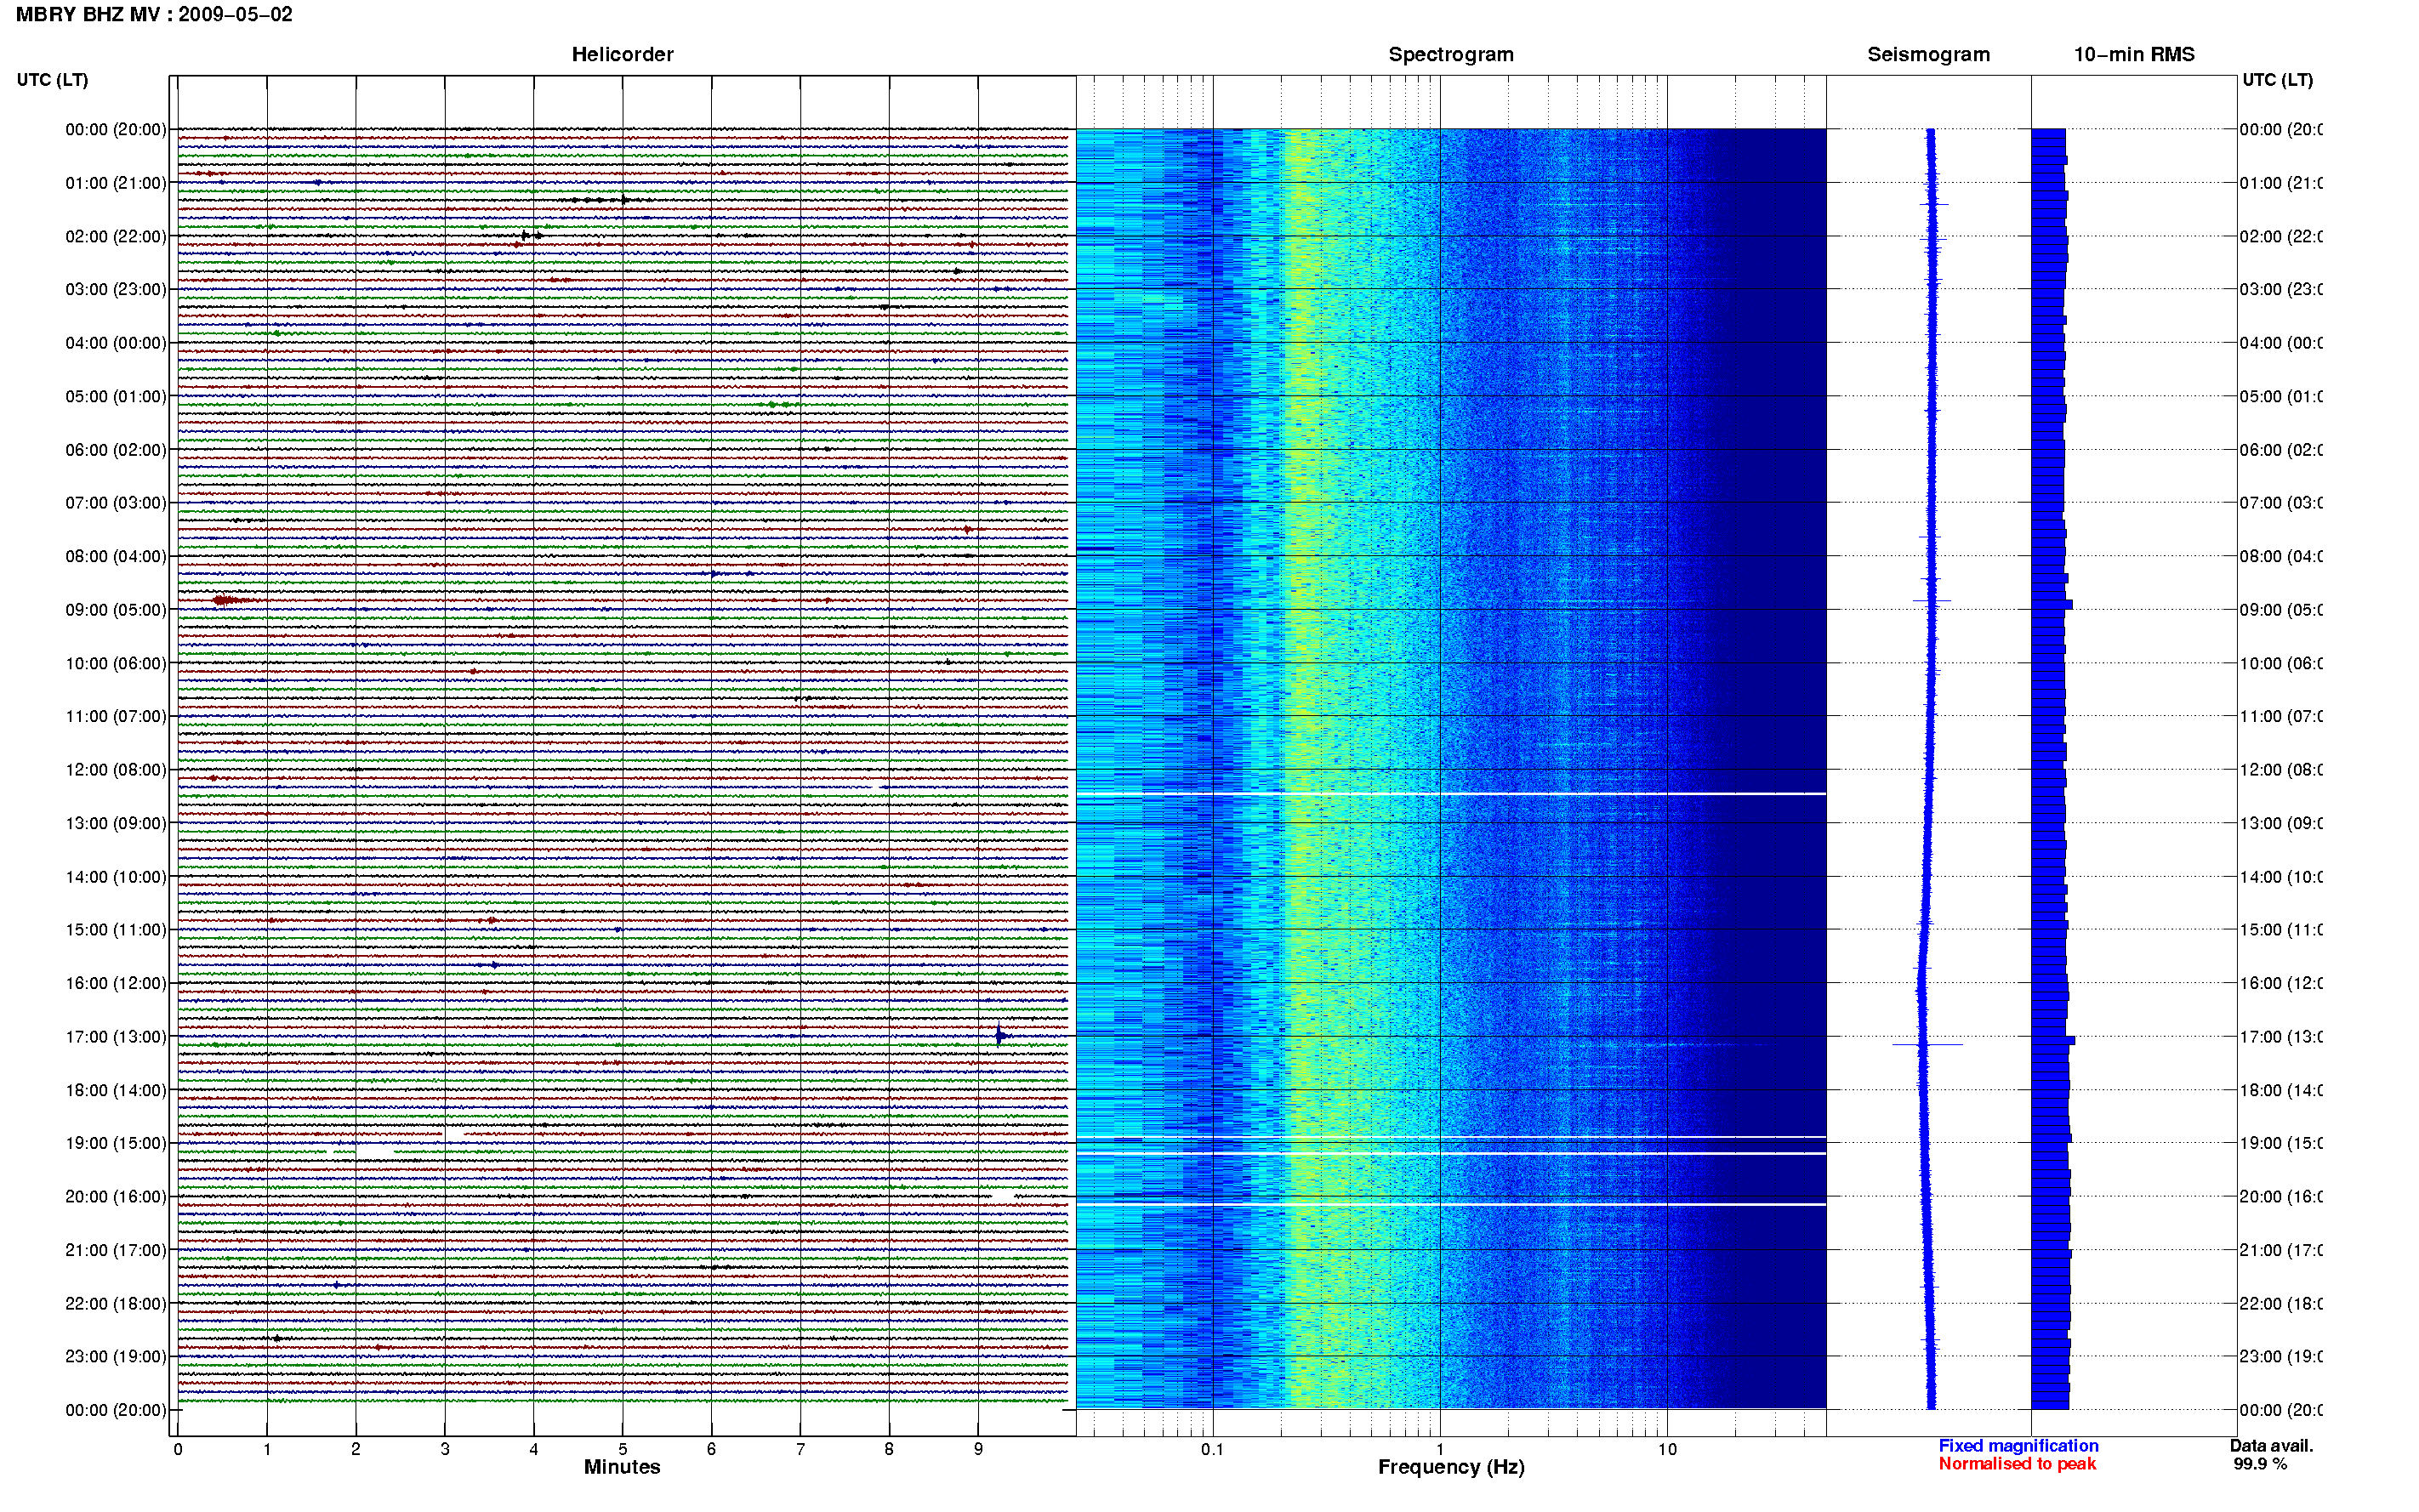Viewport: 2419px width, 1512px height.
Task: Click the "99.9 %" availability value
Action: tap(2260, 1464)
